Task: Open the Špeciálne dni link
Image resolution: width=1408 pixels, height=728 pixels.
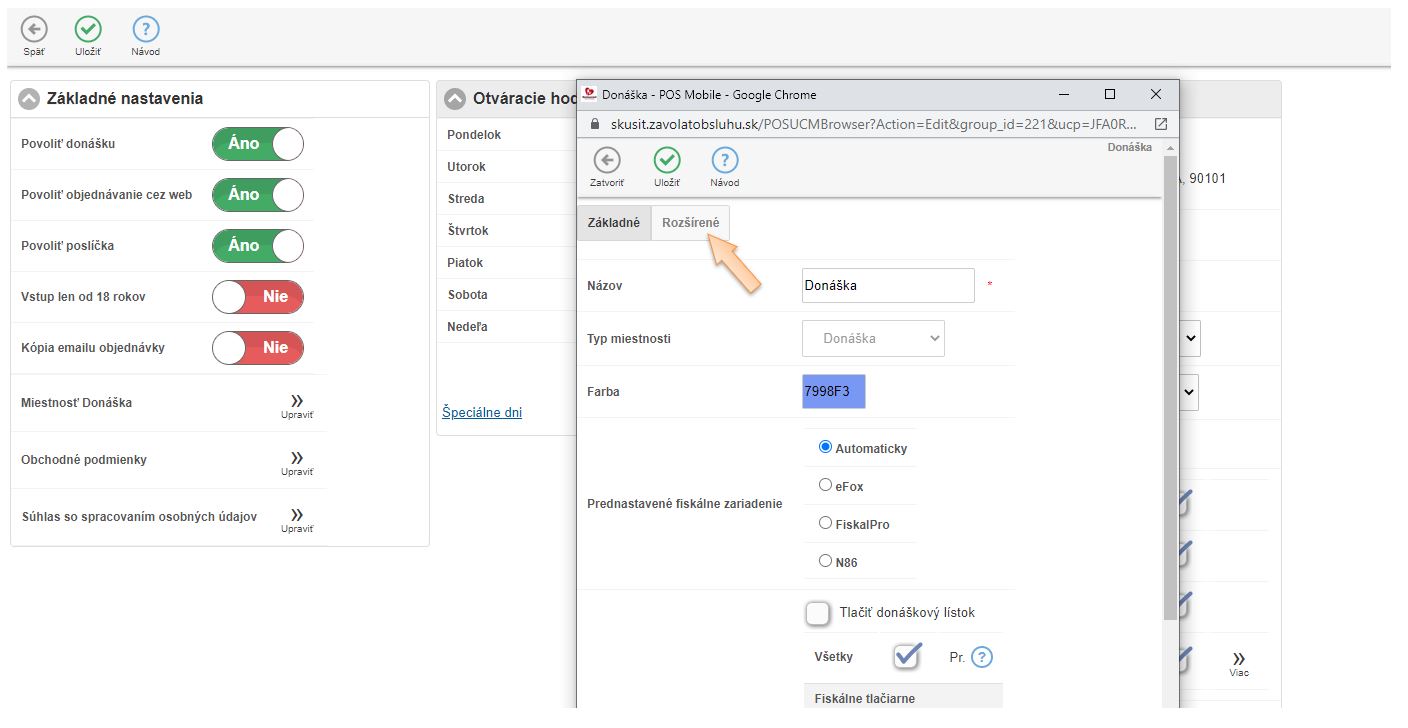Action: point(482,412)
